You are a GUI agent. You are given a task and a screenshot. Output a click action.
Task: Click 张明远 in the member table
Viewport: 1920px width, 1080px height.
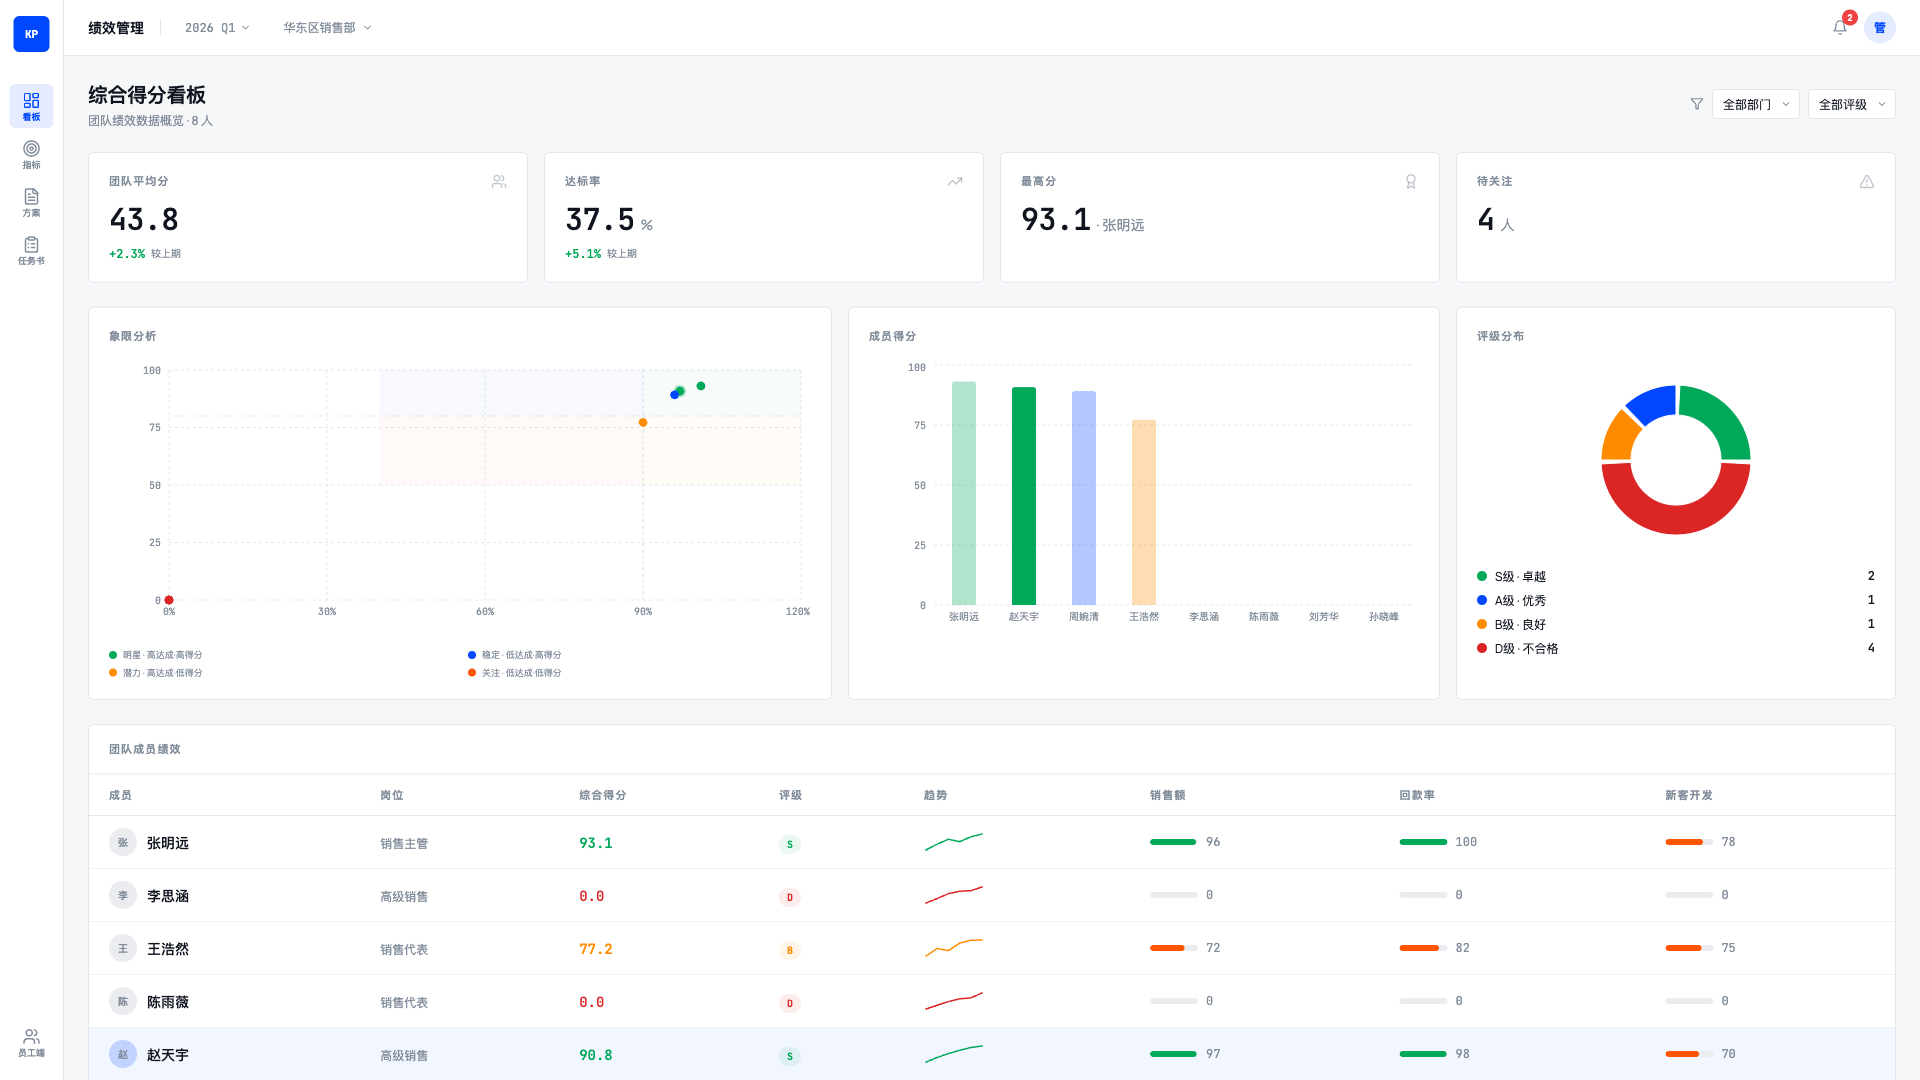pyautogui.click(x=167, y=843)
